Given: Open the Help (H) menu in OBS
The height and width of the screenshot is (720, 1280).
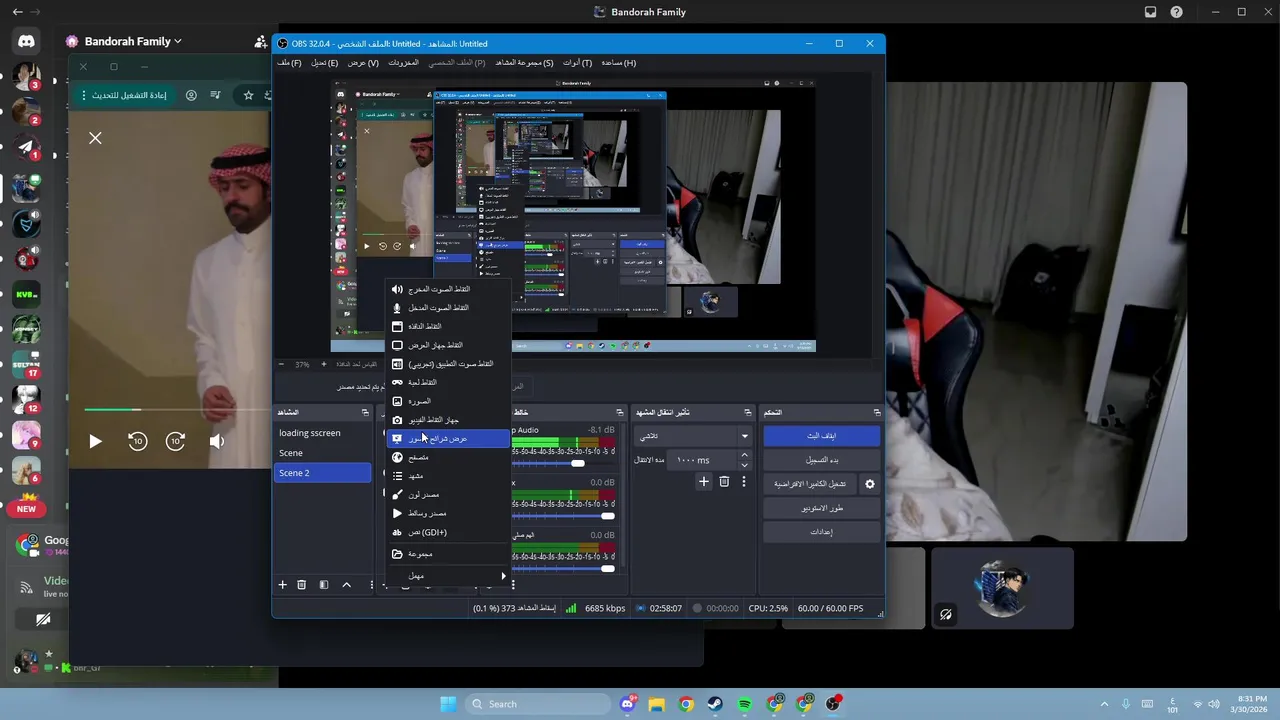Looking at the screenshot, I should click(618, 63).
